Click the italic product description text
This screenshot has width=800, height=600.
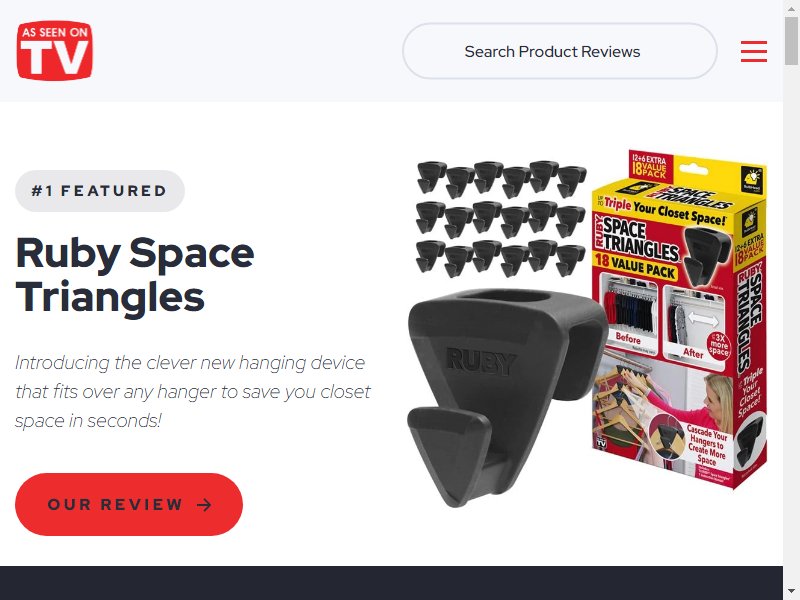(x=192, y=392)
